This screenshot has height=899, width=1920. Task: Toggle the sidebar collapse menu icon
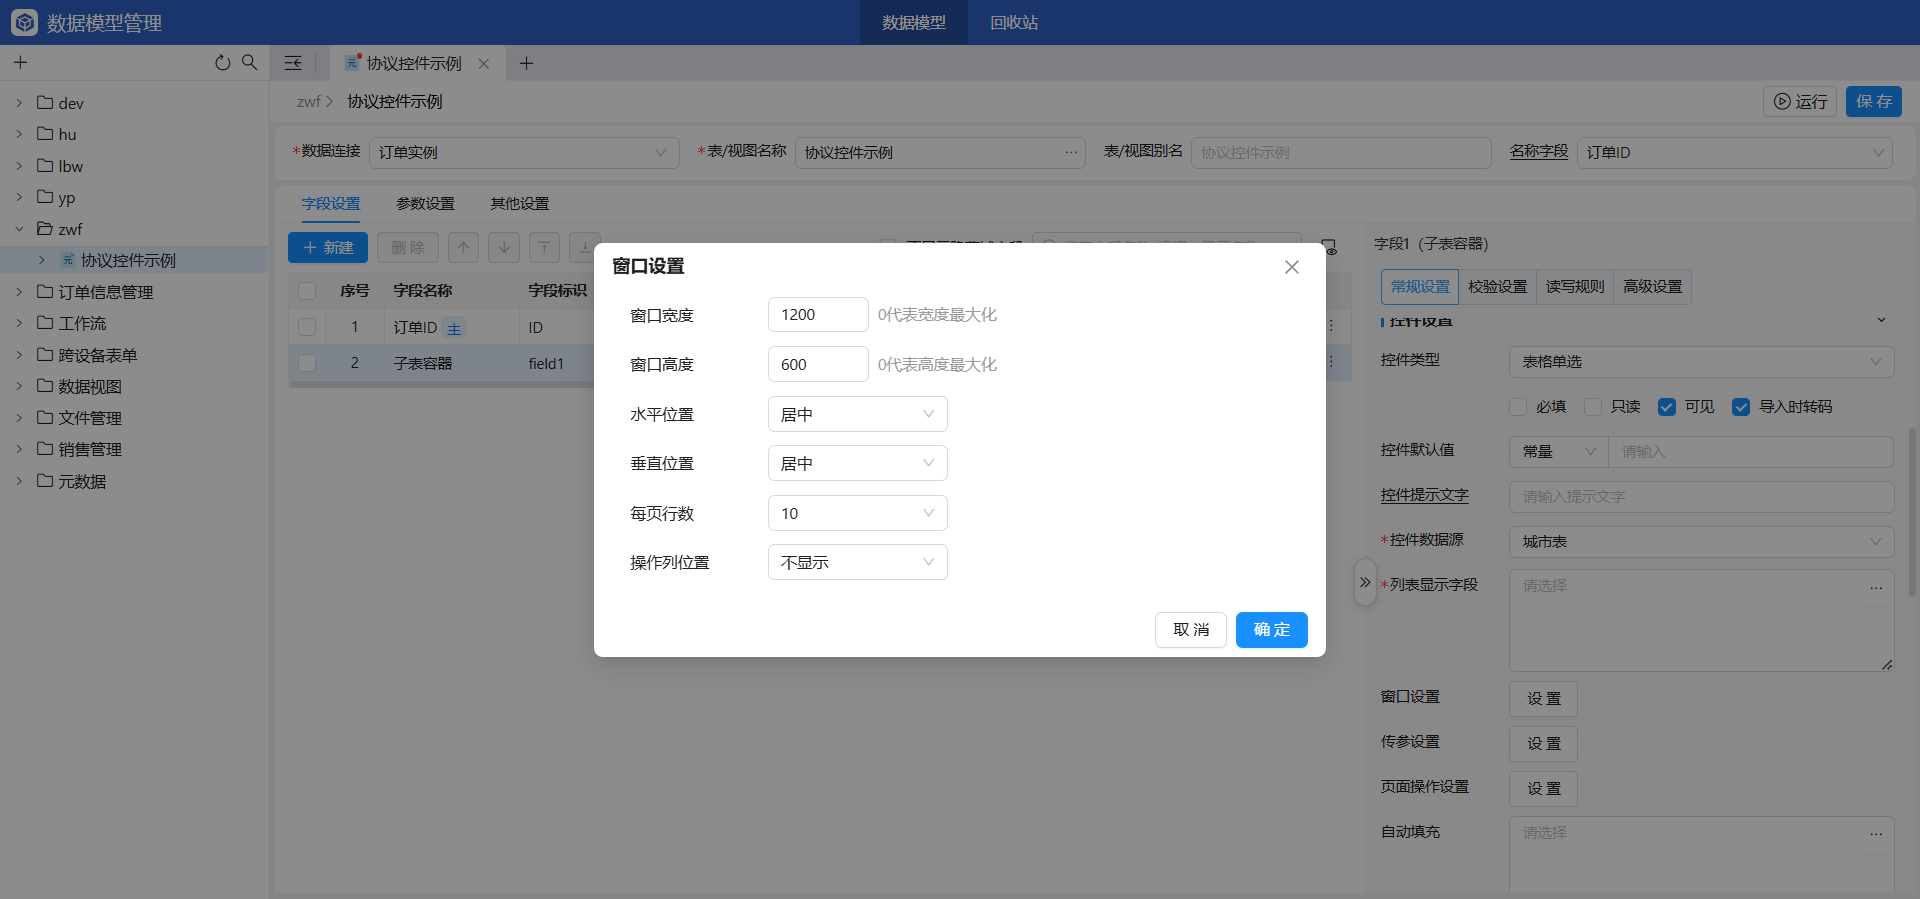pos(293,63)
